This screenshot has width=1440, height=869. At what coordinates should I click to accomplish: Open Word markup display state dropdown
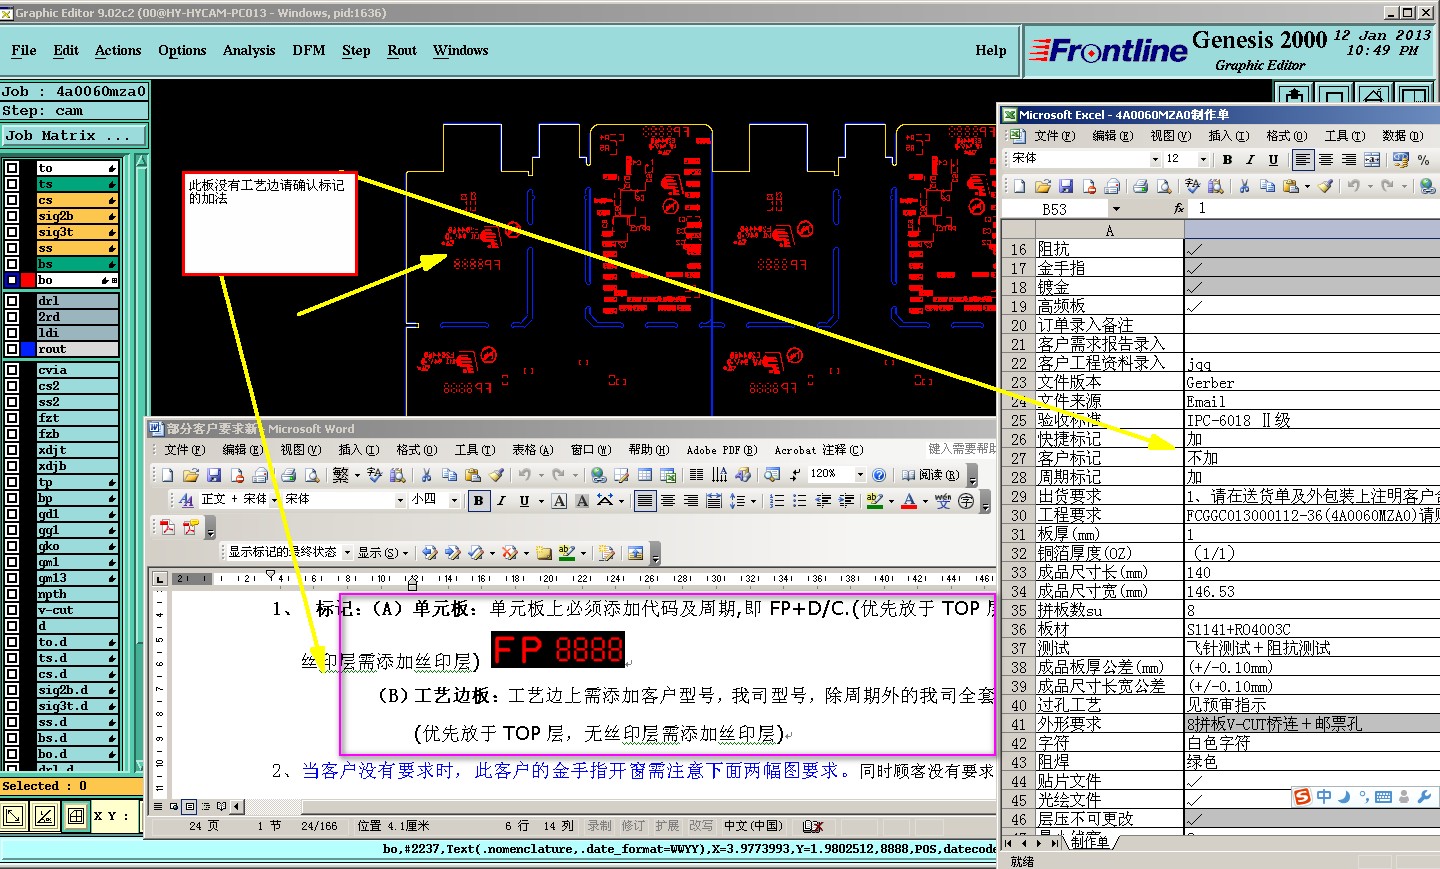[x=347, y=553]
